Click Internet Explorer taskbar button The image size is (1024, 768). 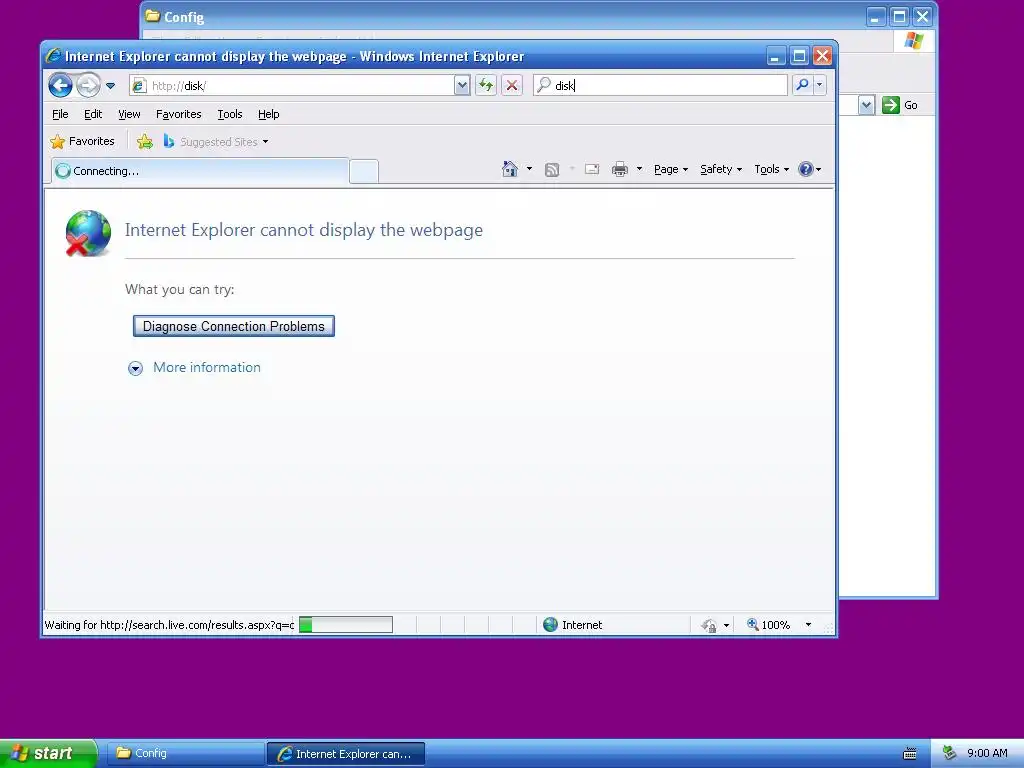(x=346, y=754)
